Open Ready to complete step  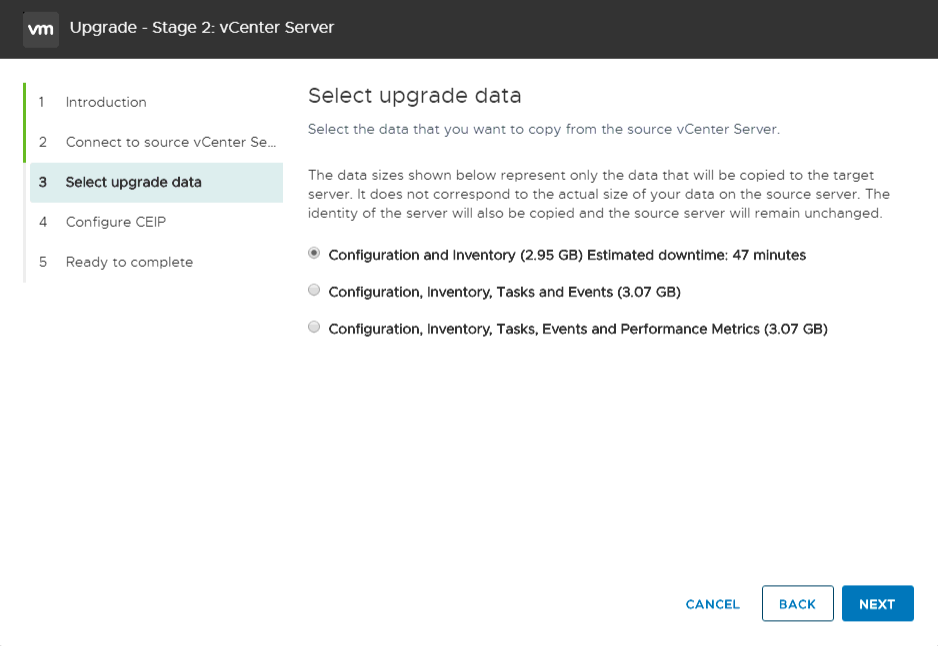pyautogui.click(x=129, y=262)
